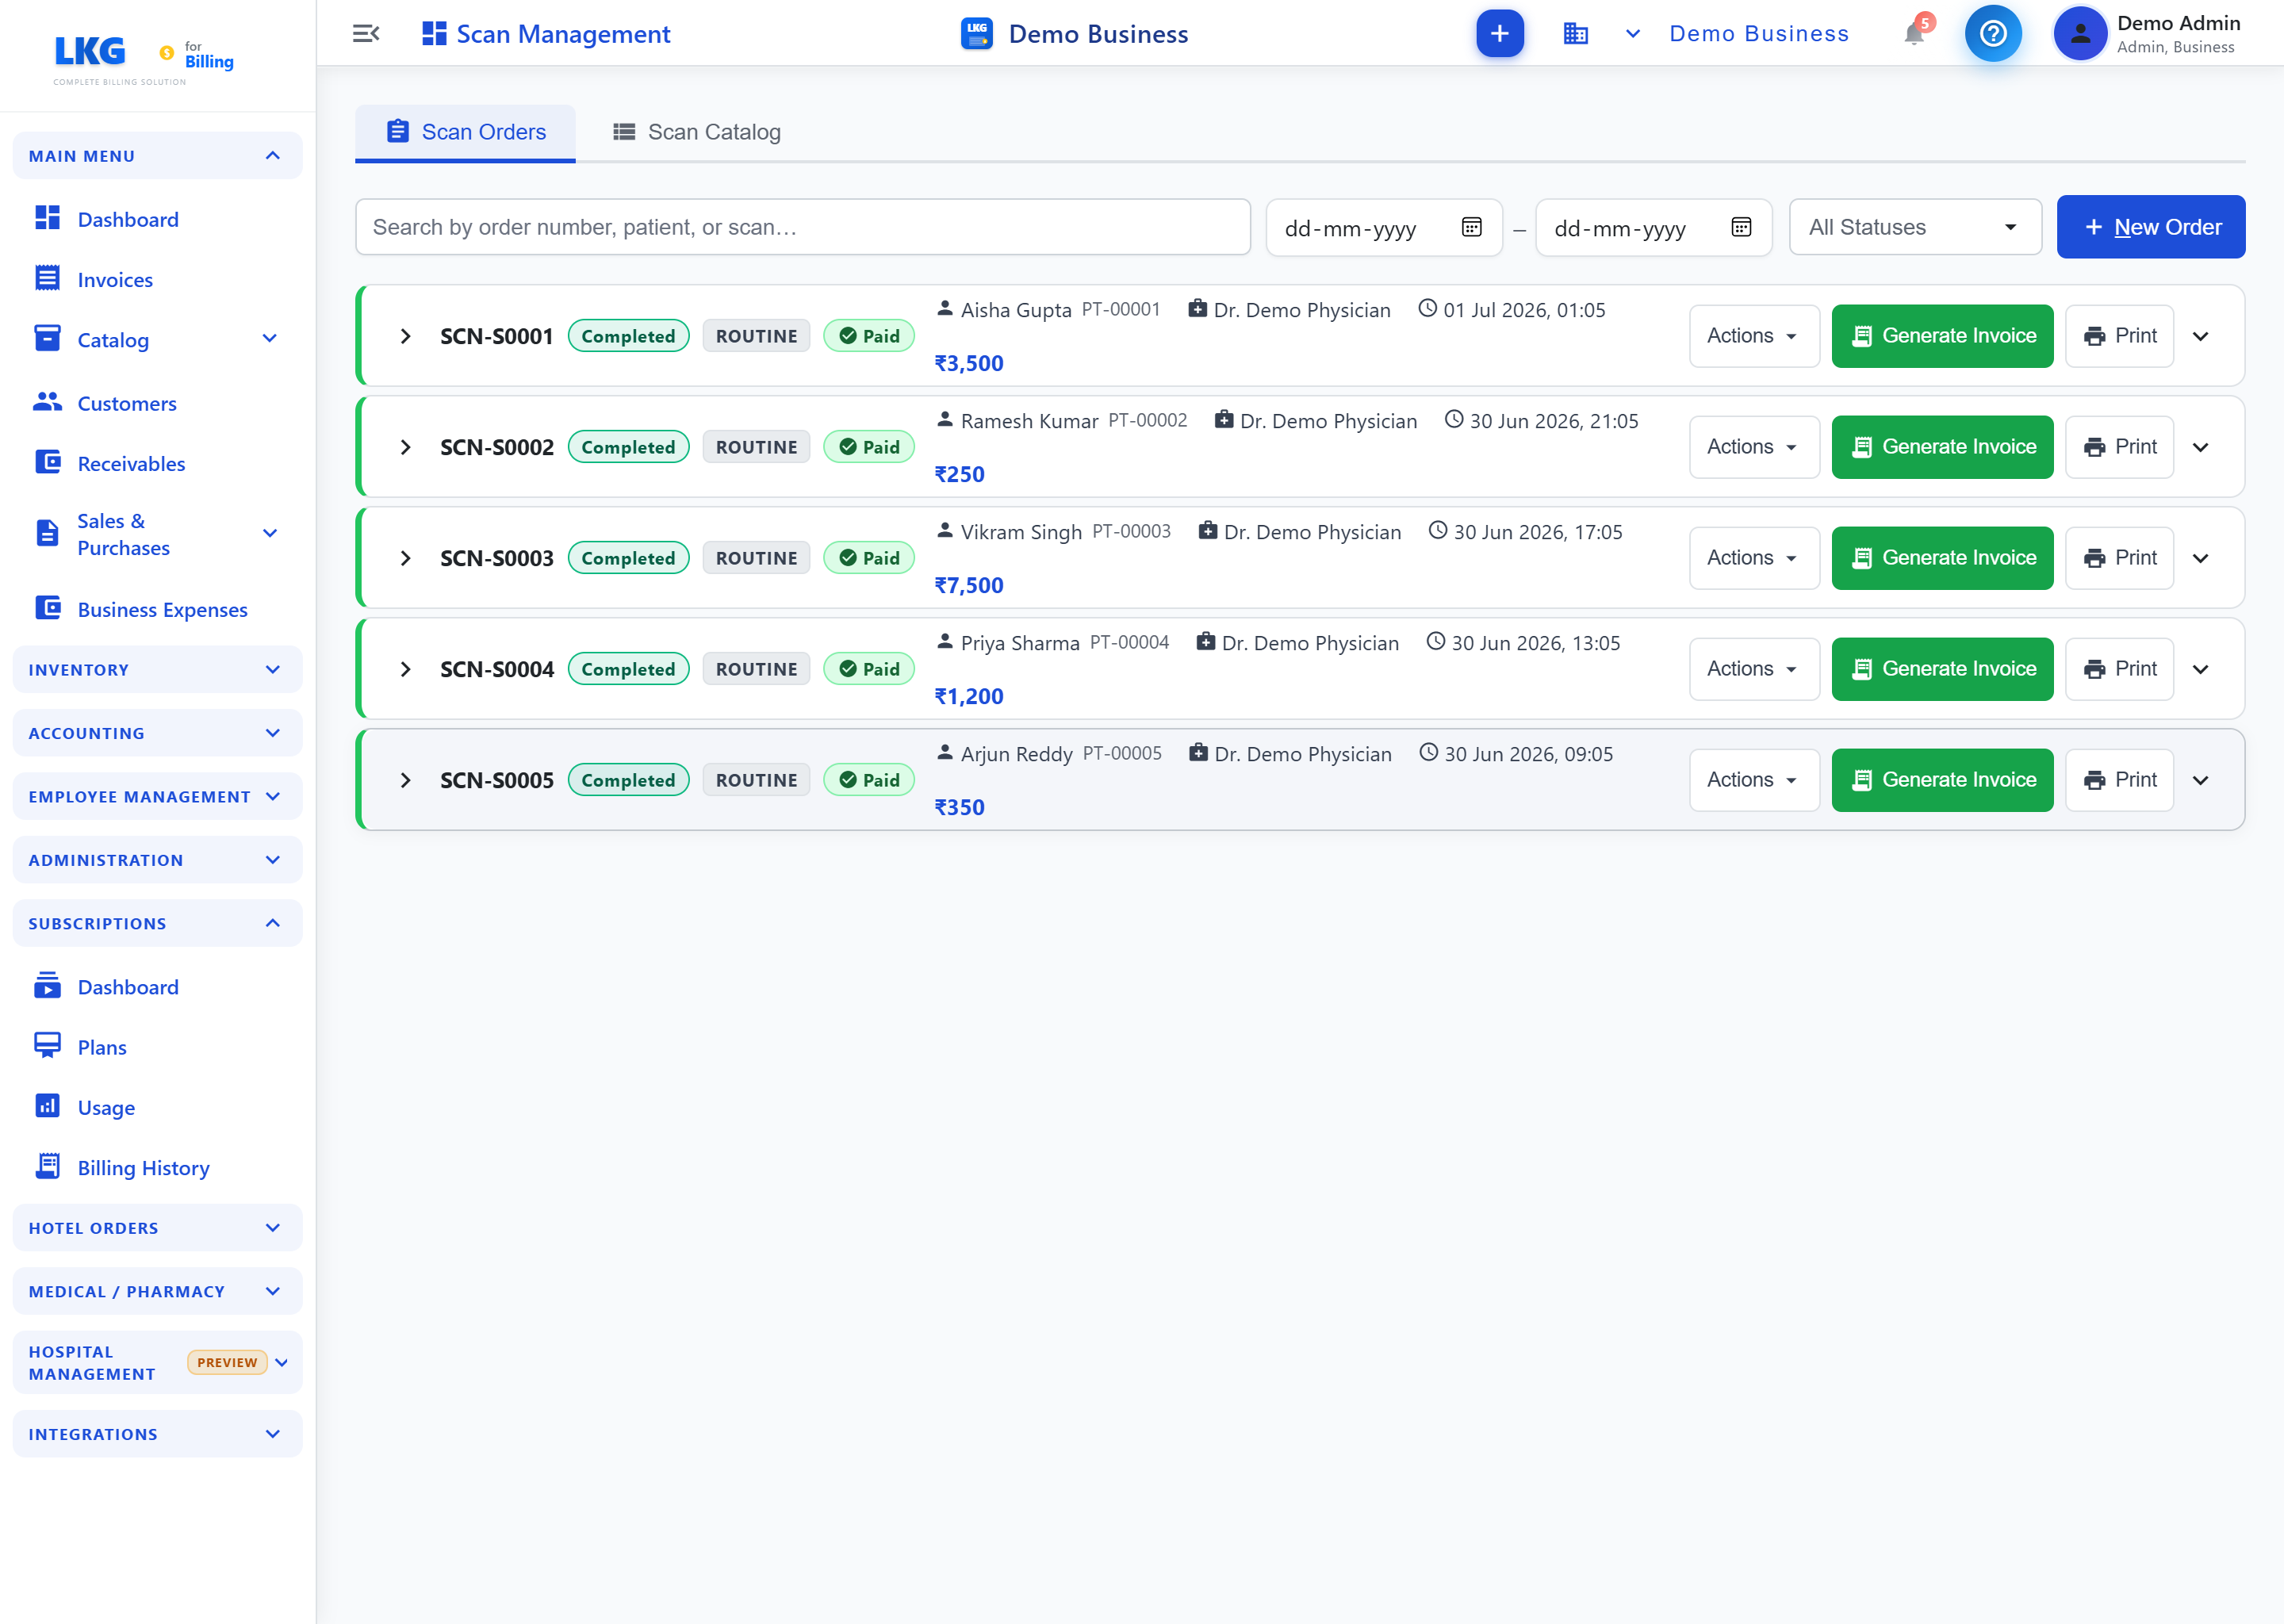This screenshot has height=1624, width=2284.
Task: Expand the Accounting section
Action: point(157,733)
